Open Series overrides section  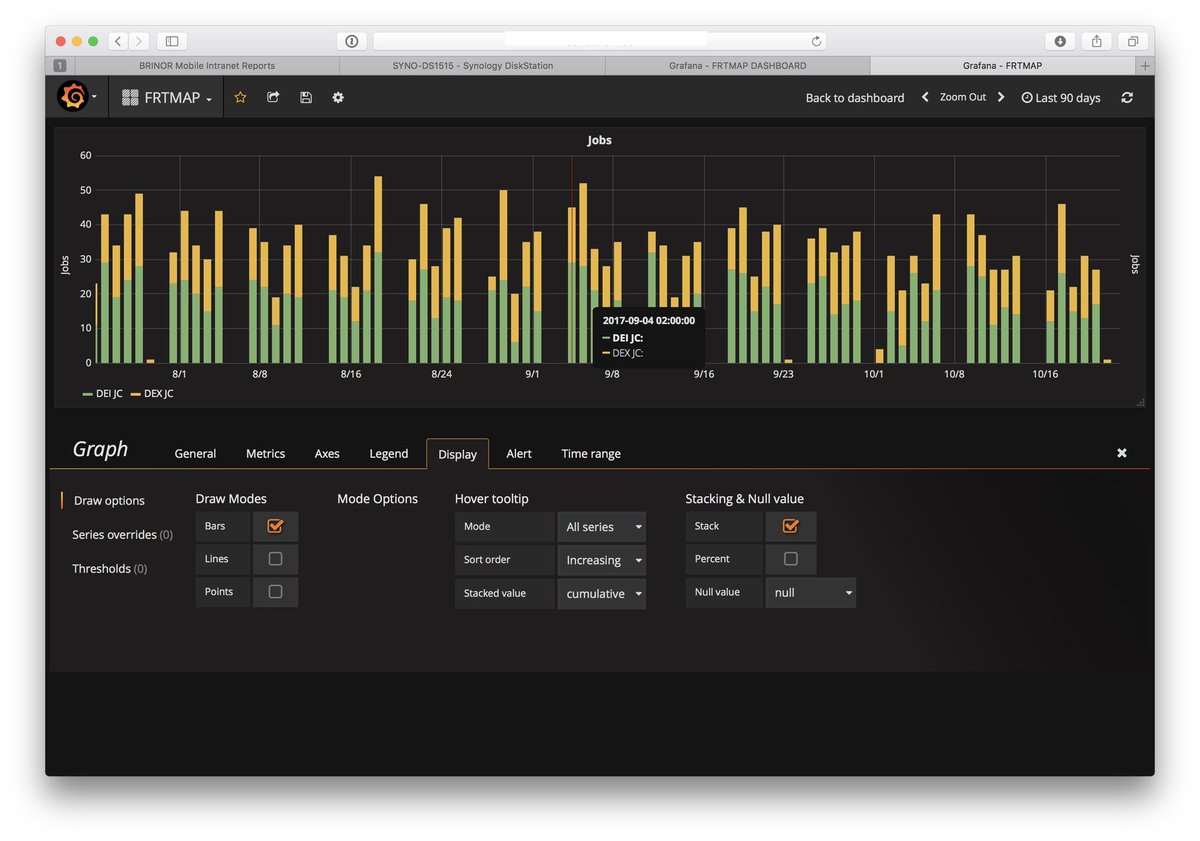coord(122,534)
